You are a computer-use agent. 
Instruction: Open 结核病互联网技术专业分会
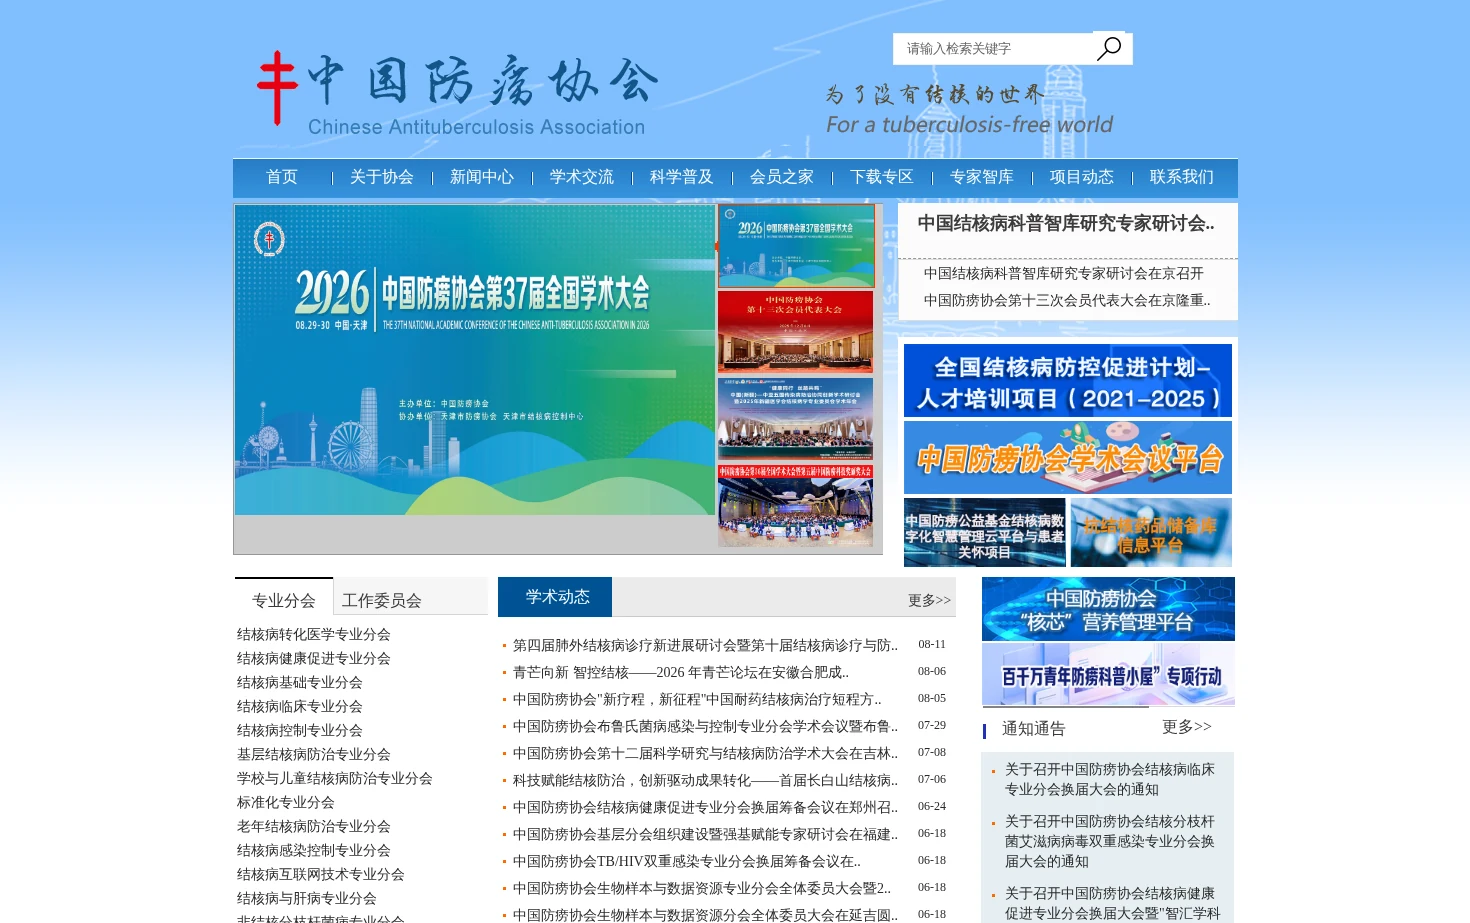coord(321,874)
